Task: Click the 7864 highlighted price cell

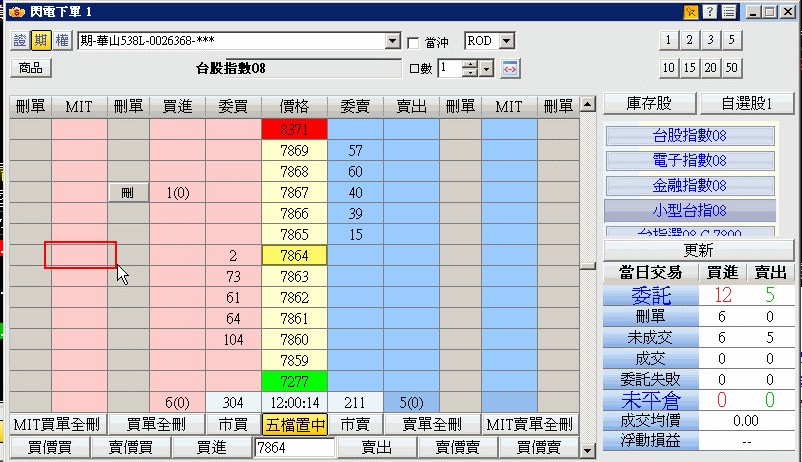Action: (294, 256)
